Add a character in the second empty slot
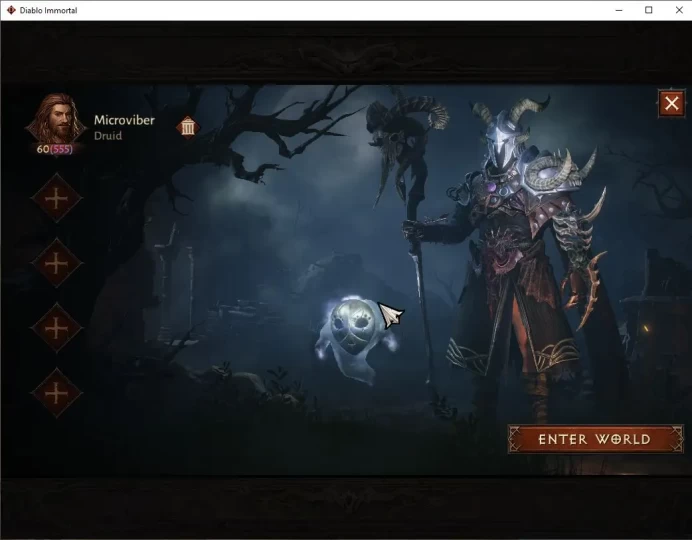This screenshot has width=692, height=540. coord(56,263)
